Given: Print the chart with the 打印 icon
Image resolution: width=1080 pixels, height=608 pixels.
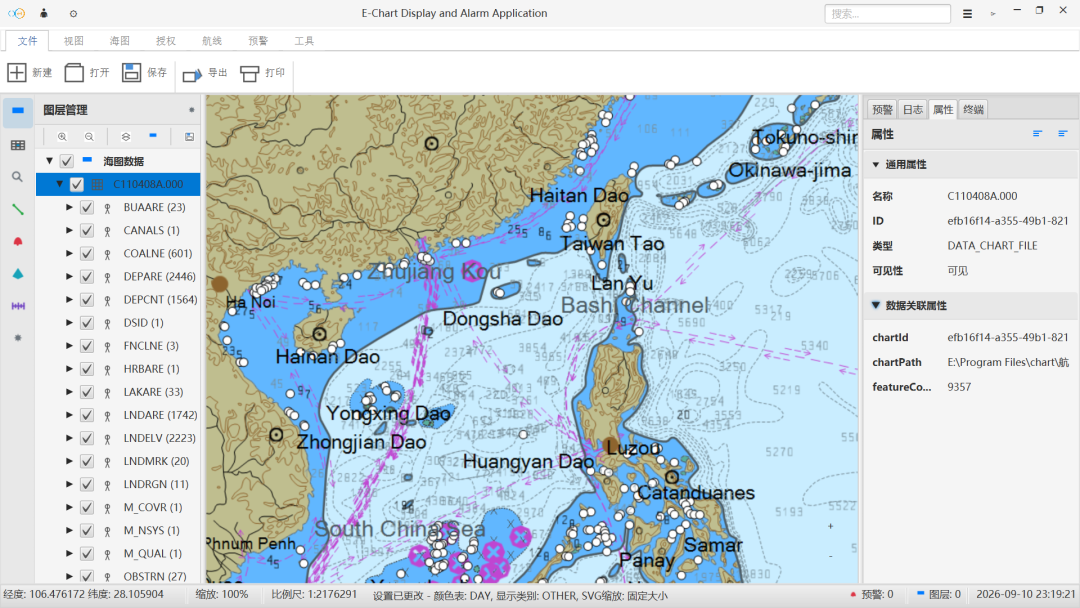Looking at the screenshot, I should click(249, 73).
